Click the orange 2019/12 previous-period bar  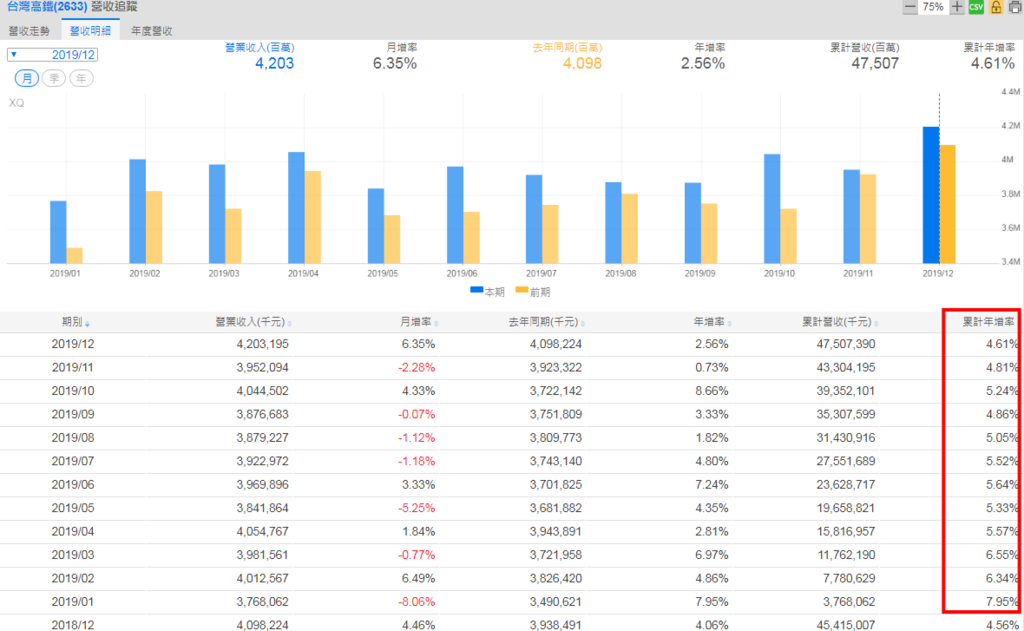[948, 204]
